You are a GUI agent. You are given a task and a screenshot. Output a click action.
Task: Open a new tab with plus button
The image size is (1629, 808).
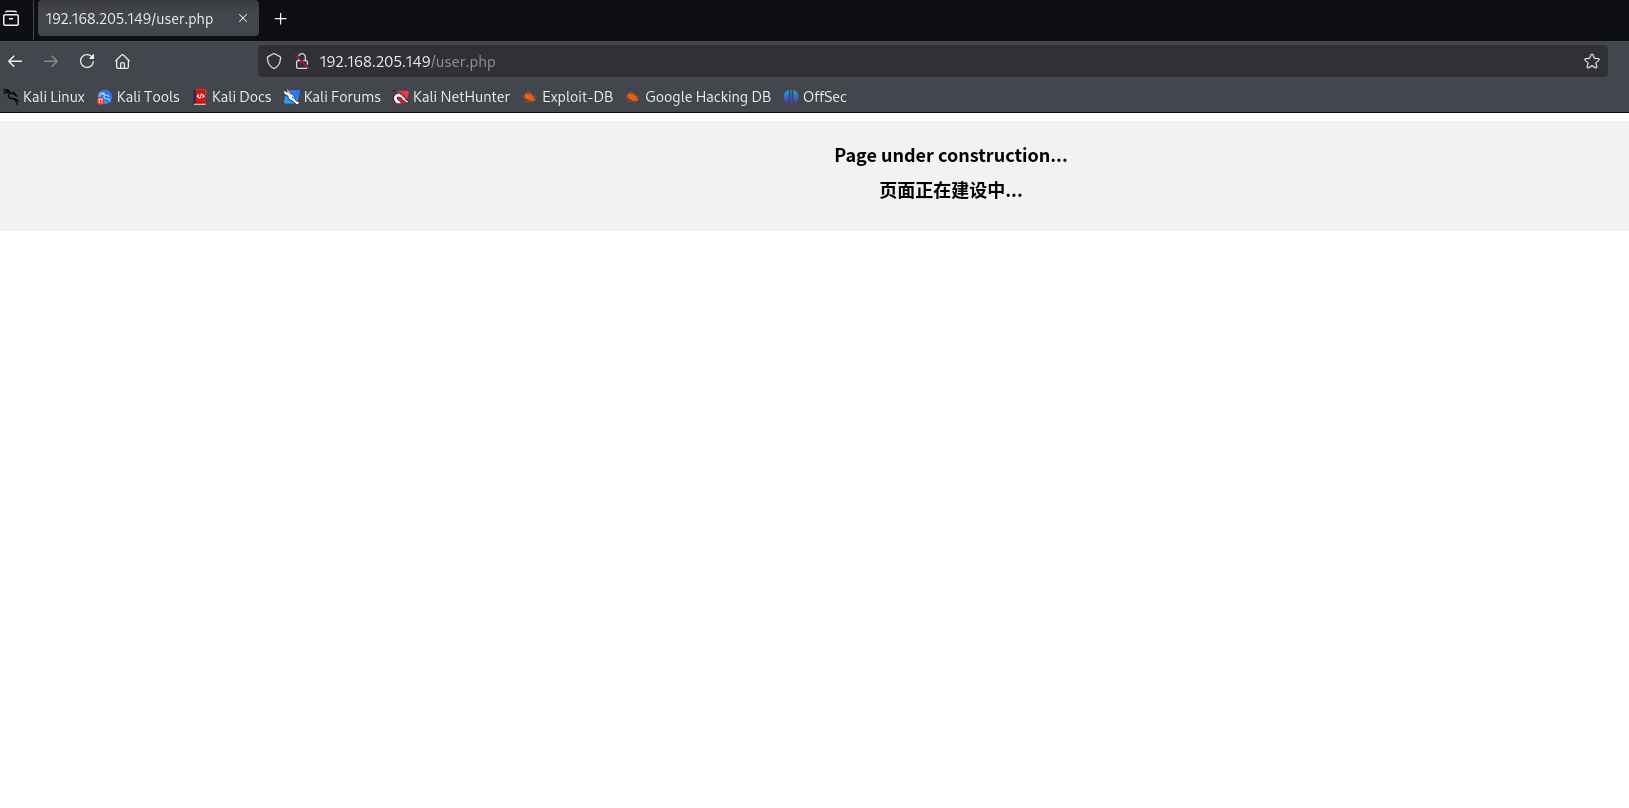(281, 19)
